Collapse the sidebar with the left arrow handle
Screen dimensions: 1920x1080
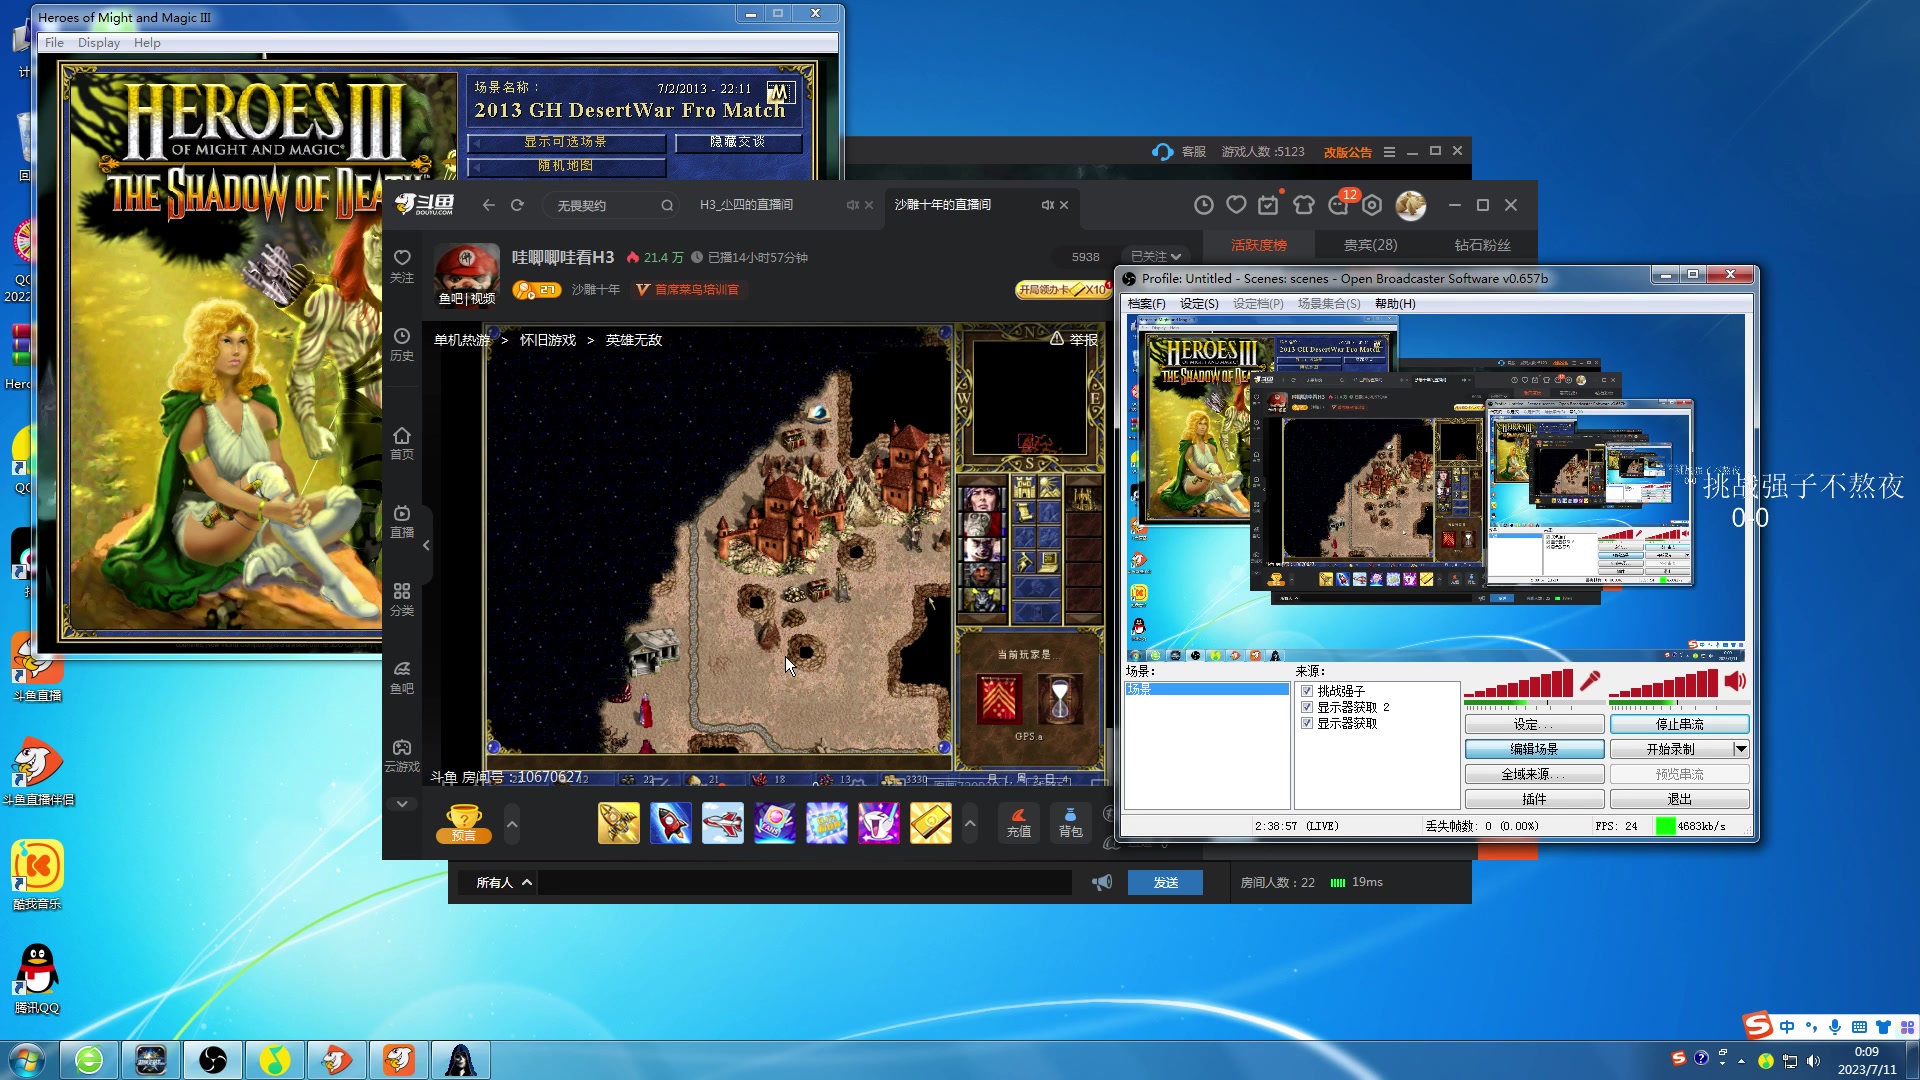pyautogui.click(x=426, y=545)
